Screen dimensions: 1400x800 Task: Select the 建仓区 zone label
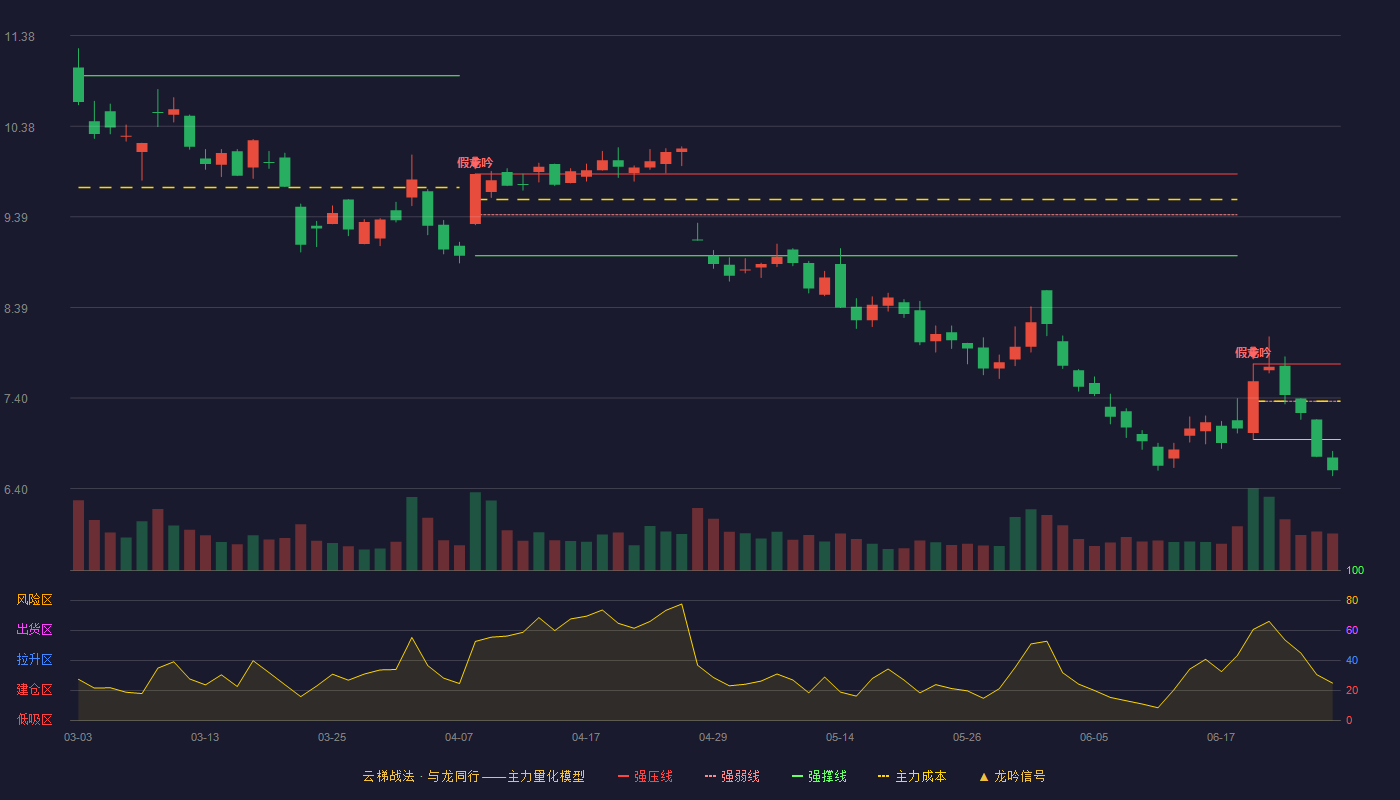[x=35, y=690]
